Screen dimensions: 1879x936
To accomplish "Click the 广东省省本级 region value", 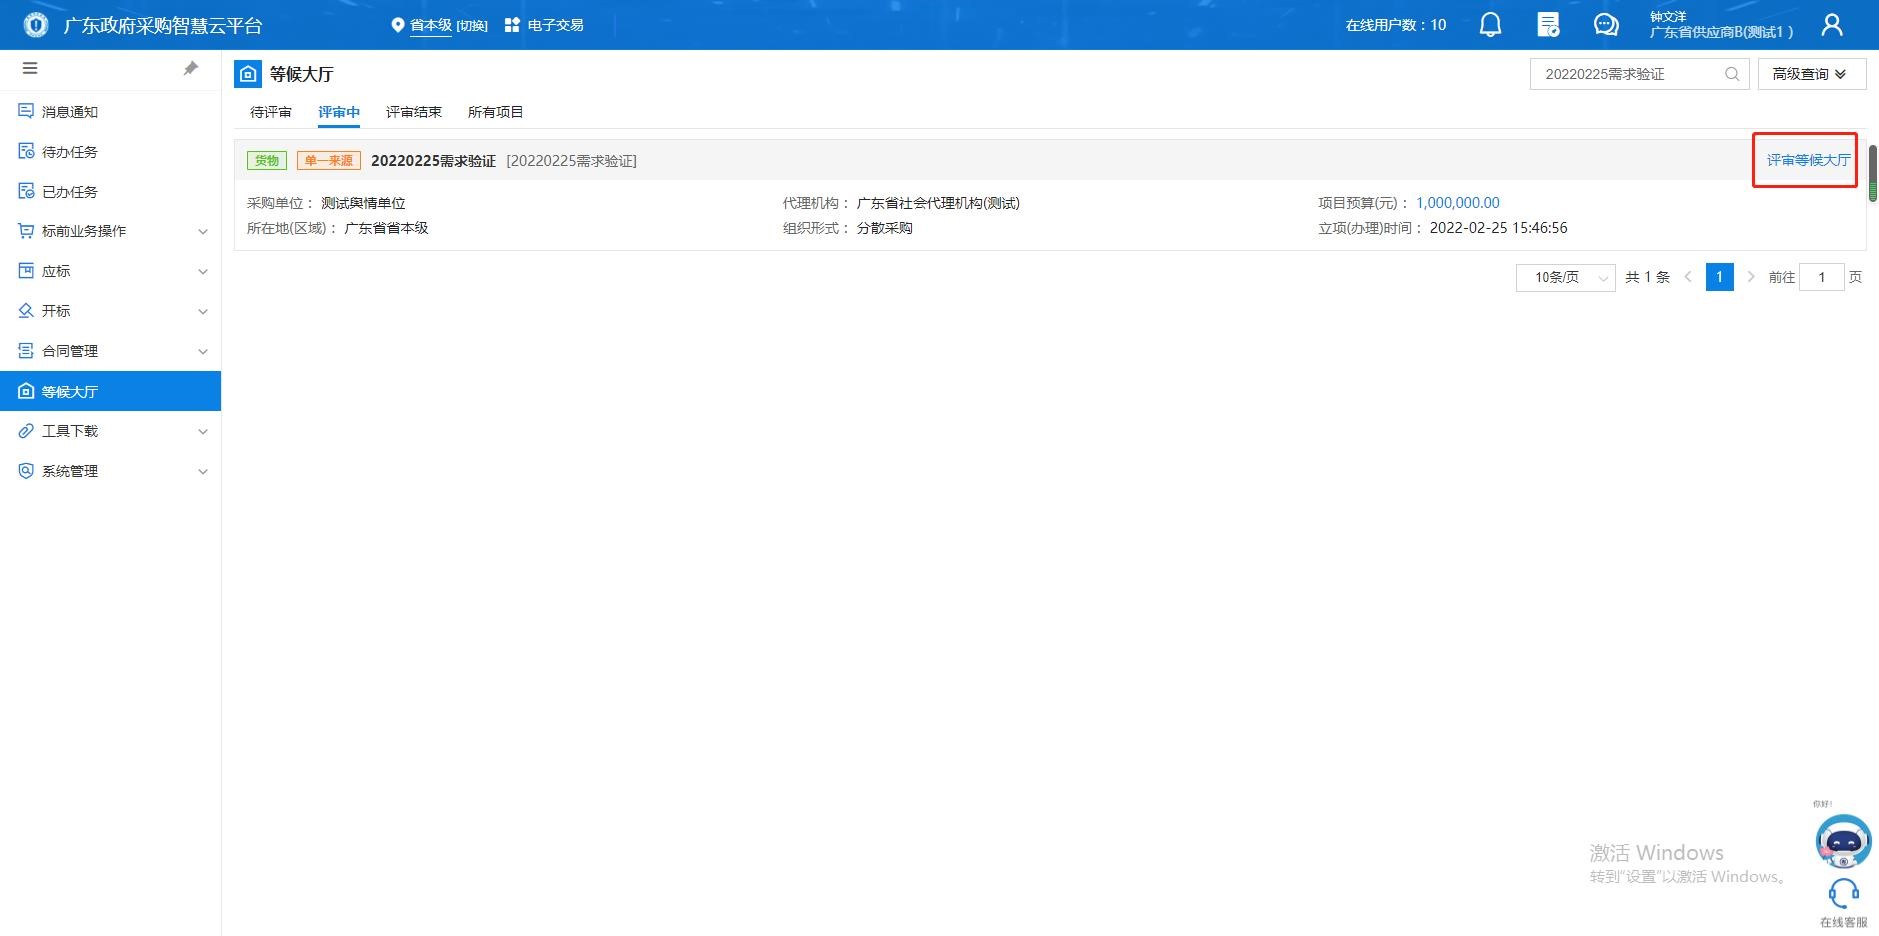I will [x=387, y=228].
